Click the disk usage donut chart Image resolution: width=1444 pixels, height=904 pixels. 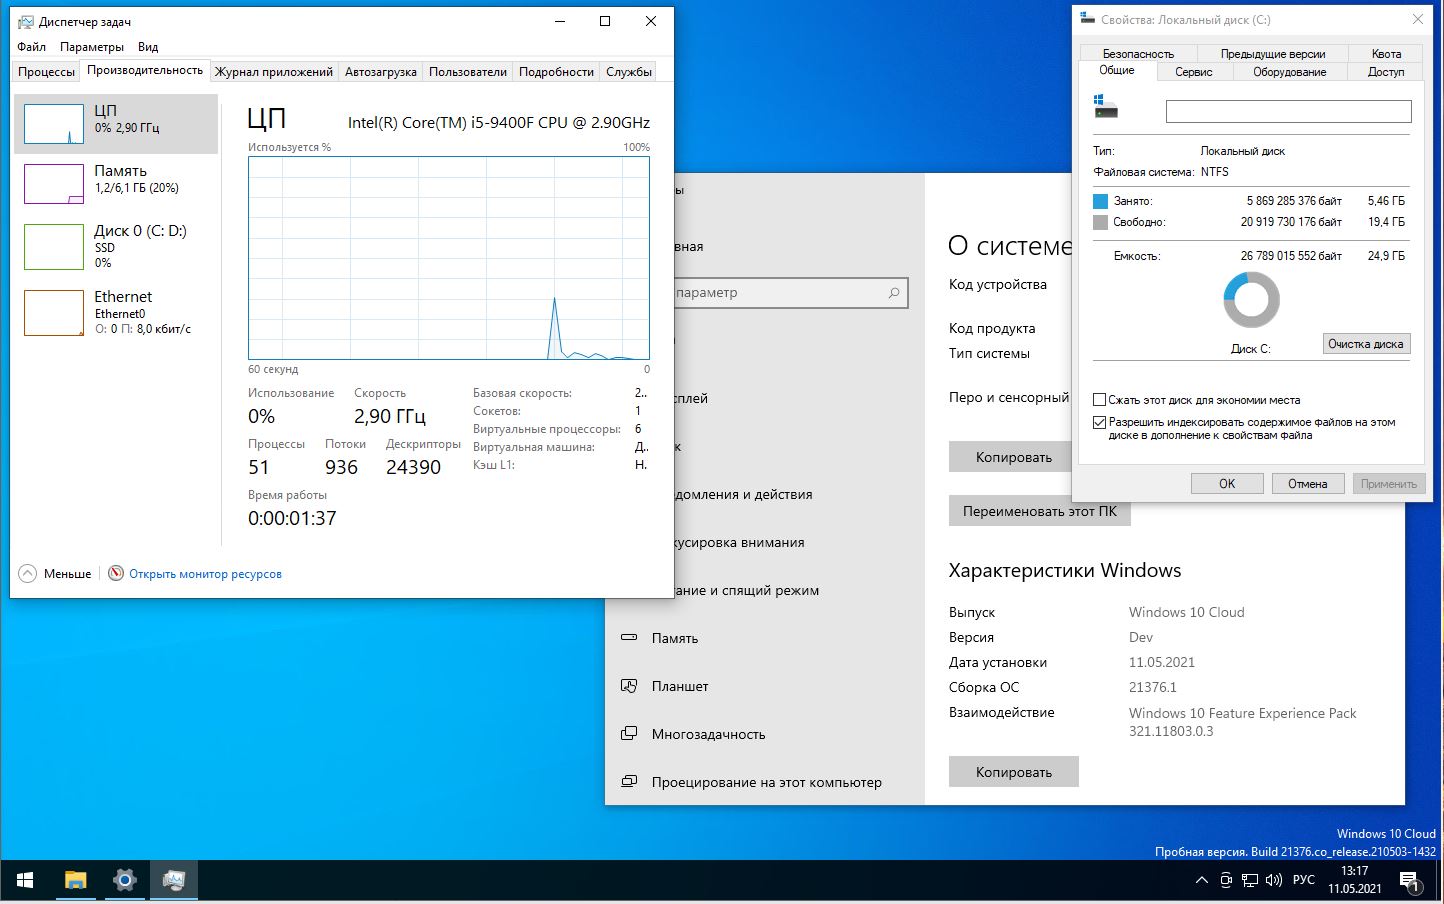point(1251,300)
